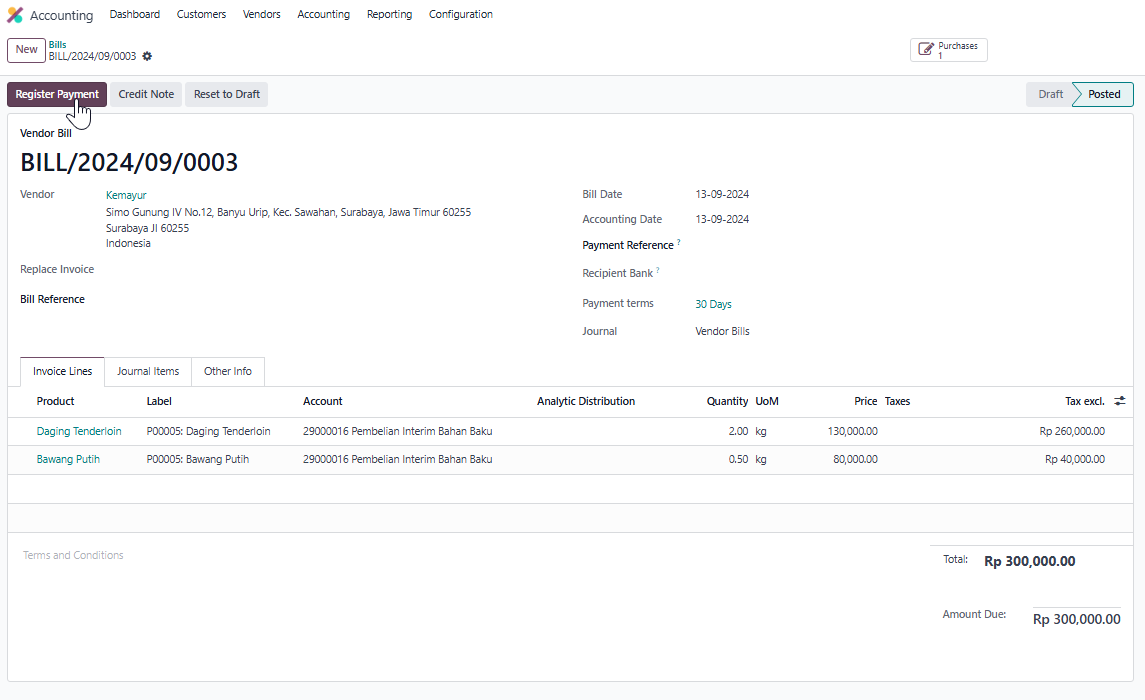Open the Dashboard menu

point(134,15)
